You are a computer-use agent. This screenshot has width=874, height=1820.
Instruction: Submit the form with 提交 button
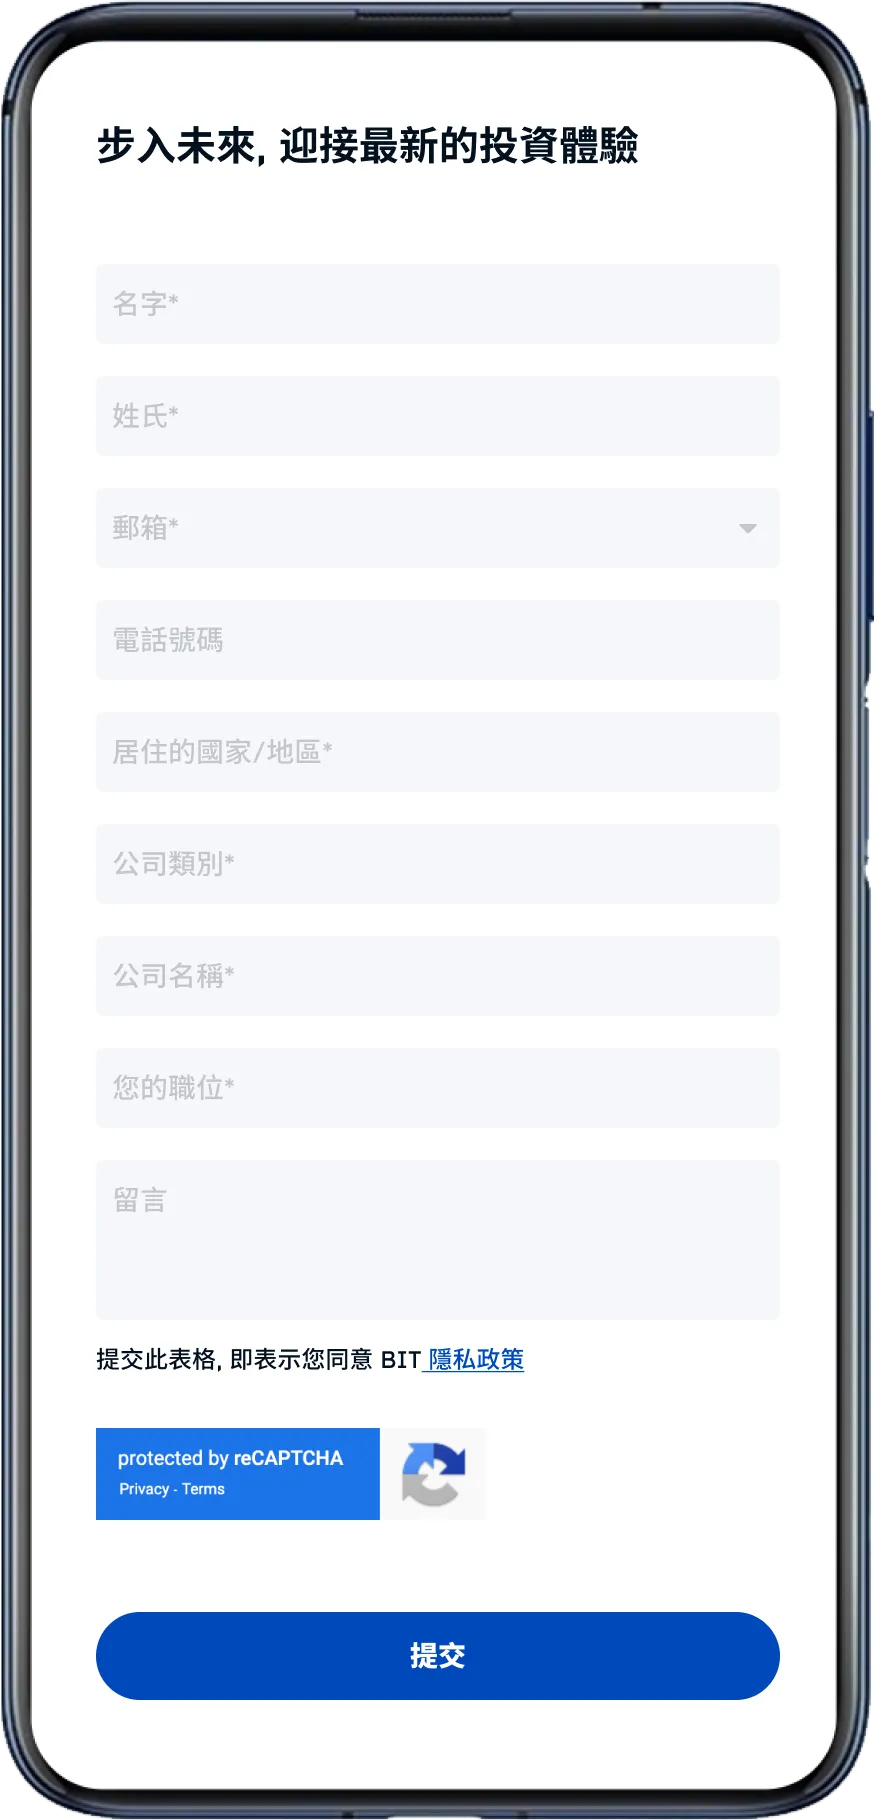pyautogui.click(x=438, y=1656)
